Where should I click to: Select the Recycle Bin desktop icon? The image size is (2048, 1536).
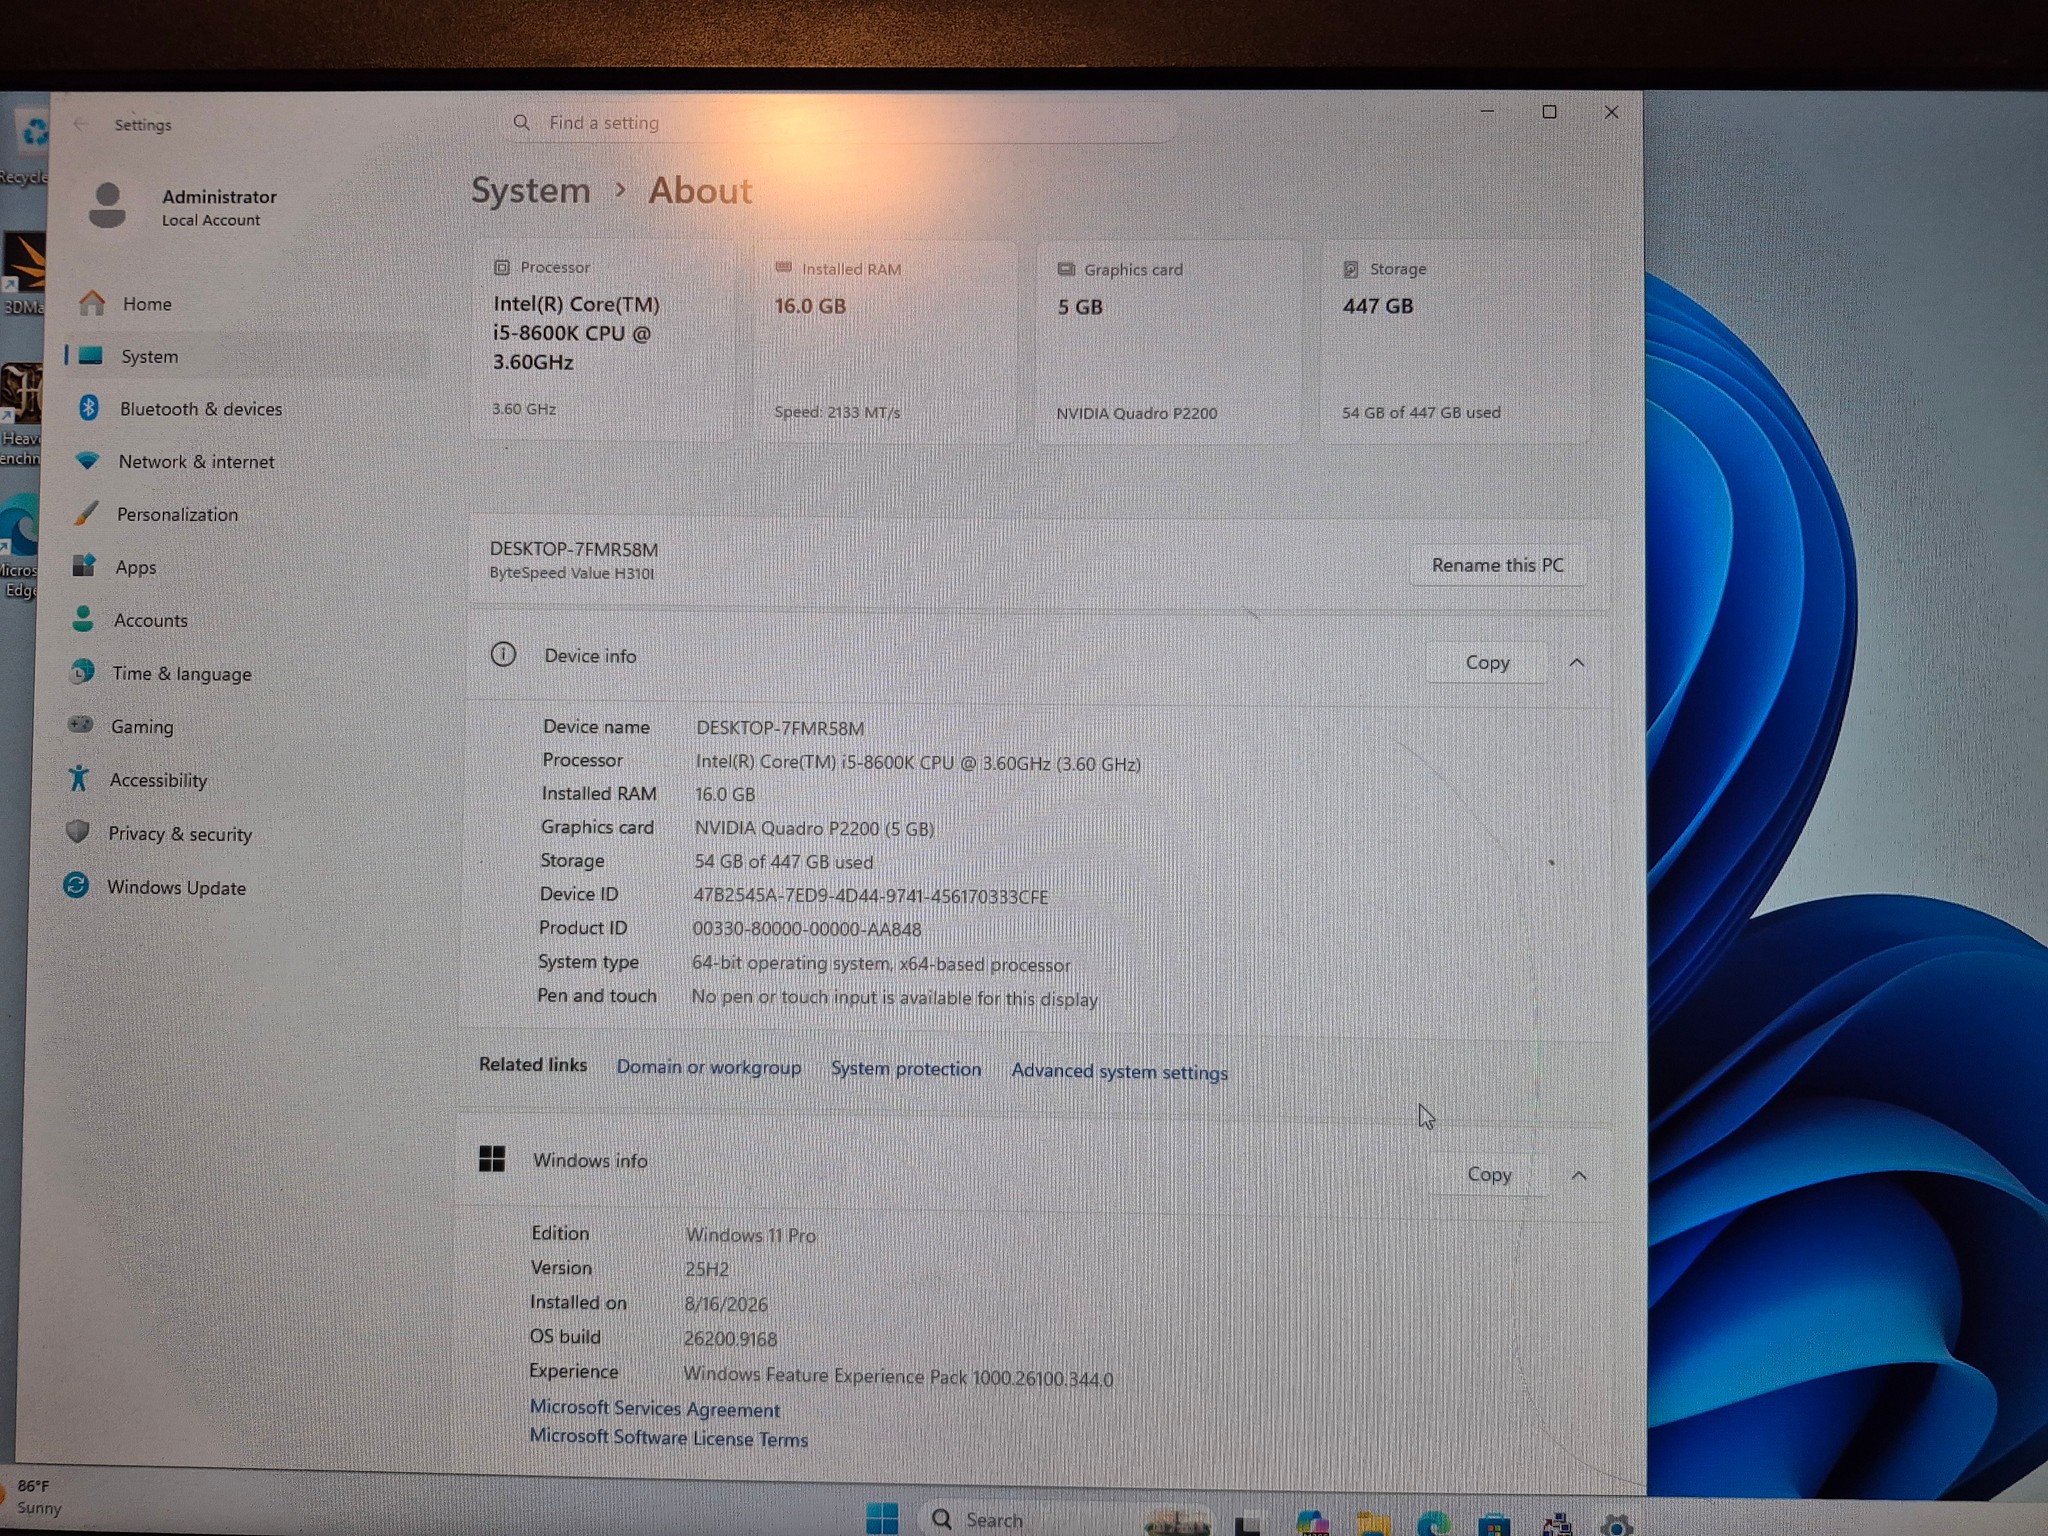25,145
